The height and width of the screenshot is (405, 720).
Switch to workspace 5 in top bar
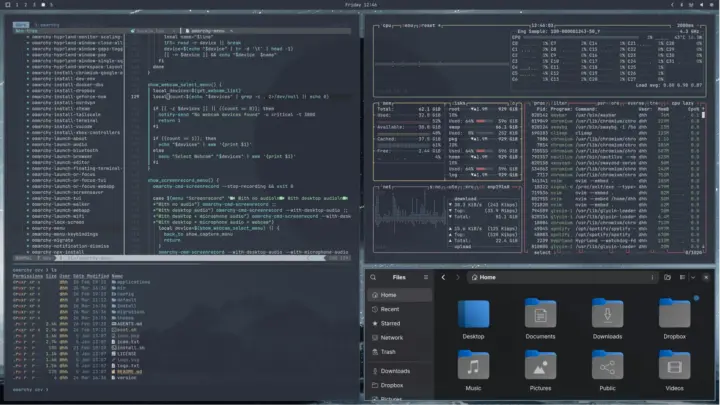pyautogui.click(x=51, y=5)
